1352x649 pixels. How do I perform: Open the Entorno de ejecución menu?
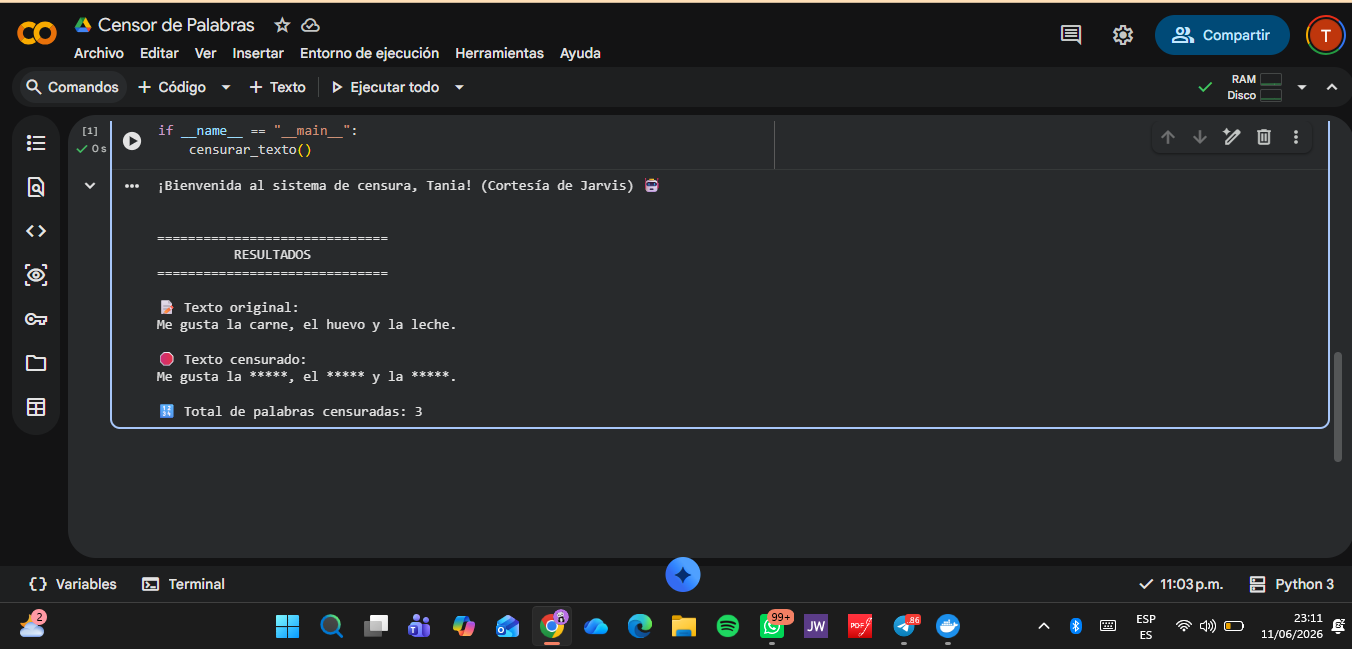[369, 53]
